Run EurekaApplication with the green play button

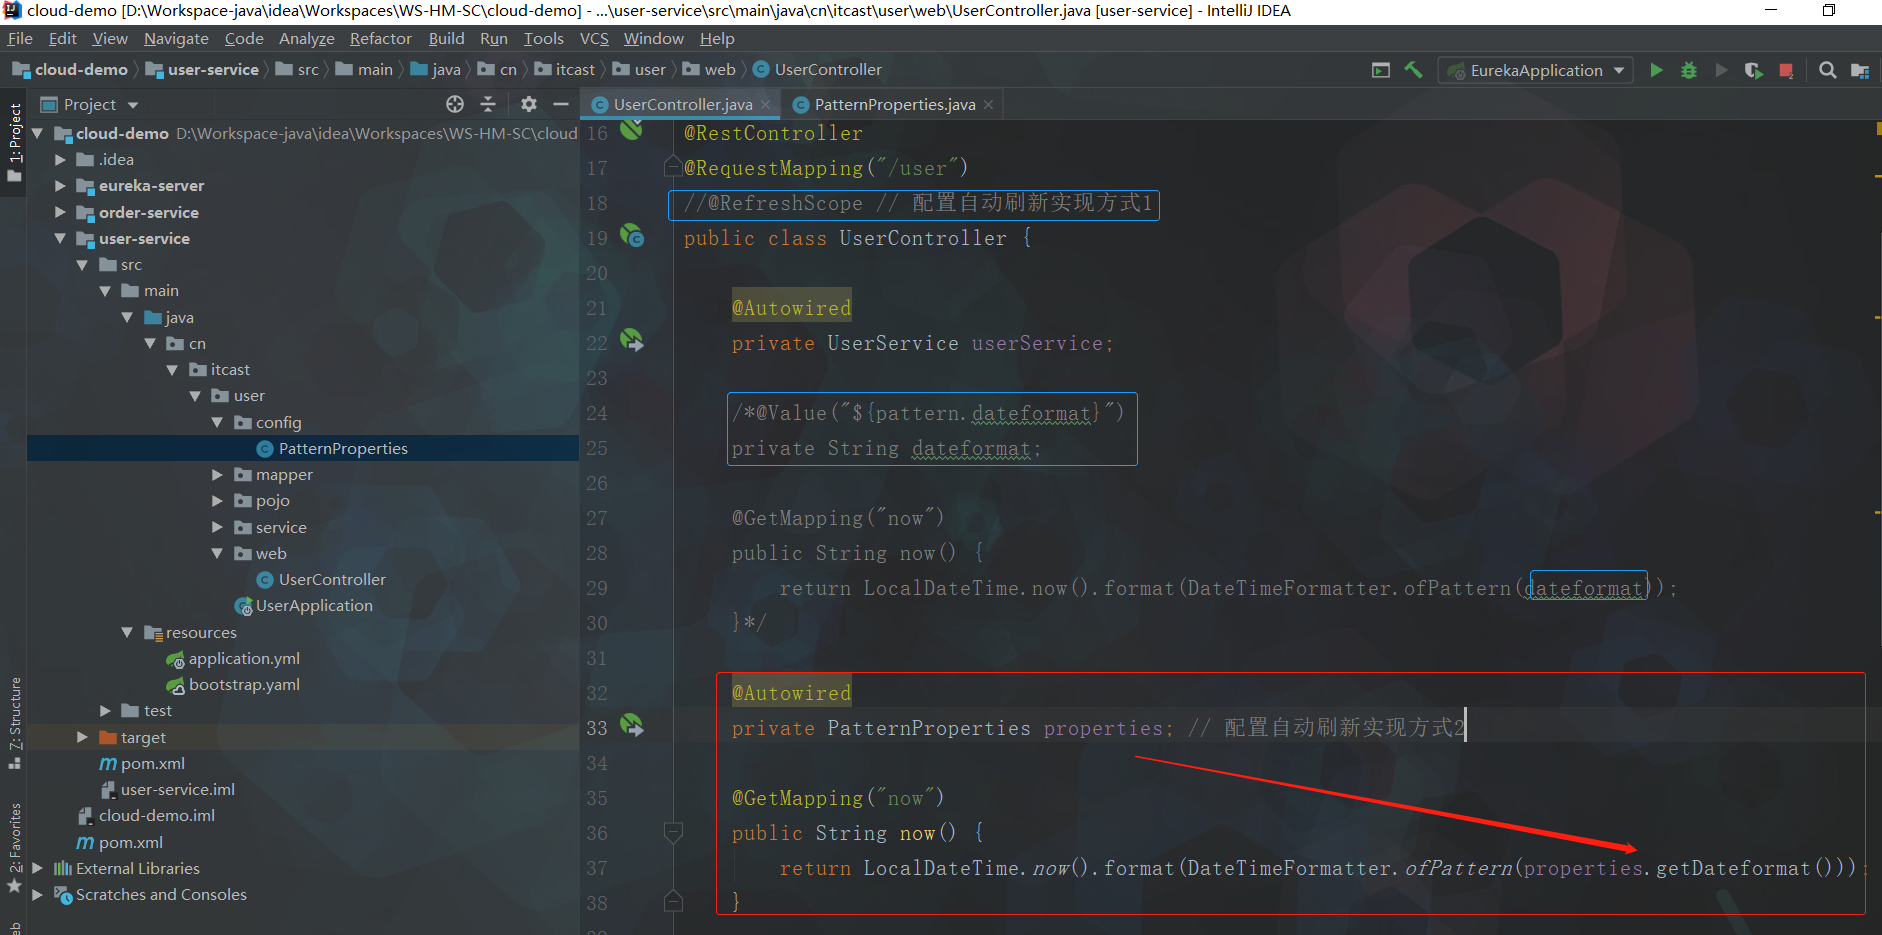click(x=1656, y=70)
